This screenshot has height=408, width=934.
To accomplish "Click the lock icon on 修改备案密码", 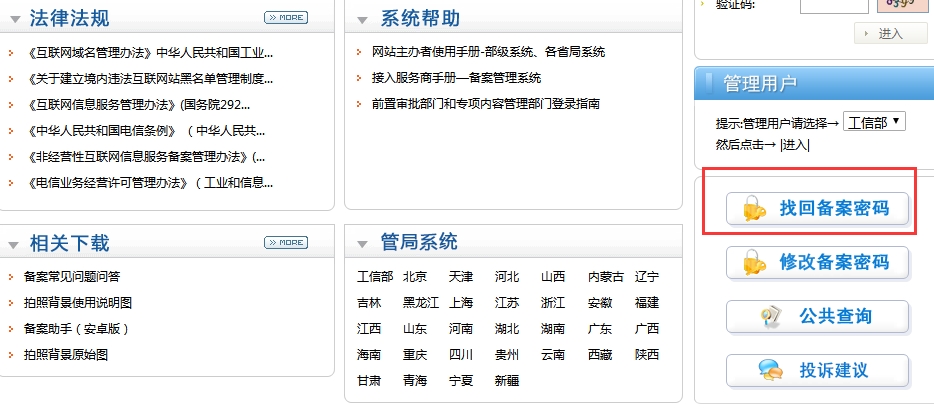I will 753,263.
